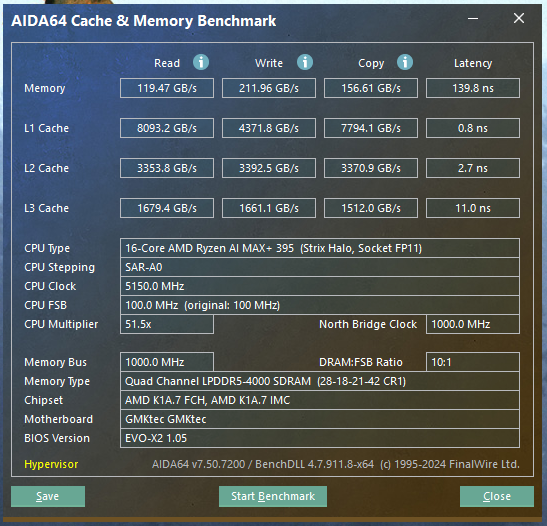Close the window using the X icon
Image resolution: width=547 pixels, height=526 pixels.
pyautogui.click(x=519, y=18)
